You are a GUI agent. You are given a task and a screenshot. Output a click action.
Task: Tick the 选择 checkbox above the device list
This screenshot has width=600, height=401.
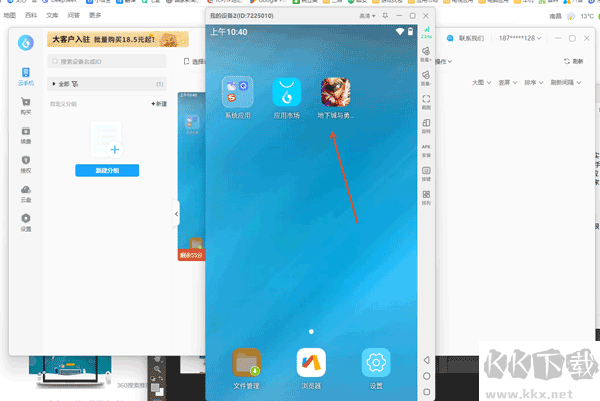pos(186,61)
